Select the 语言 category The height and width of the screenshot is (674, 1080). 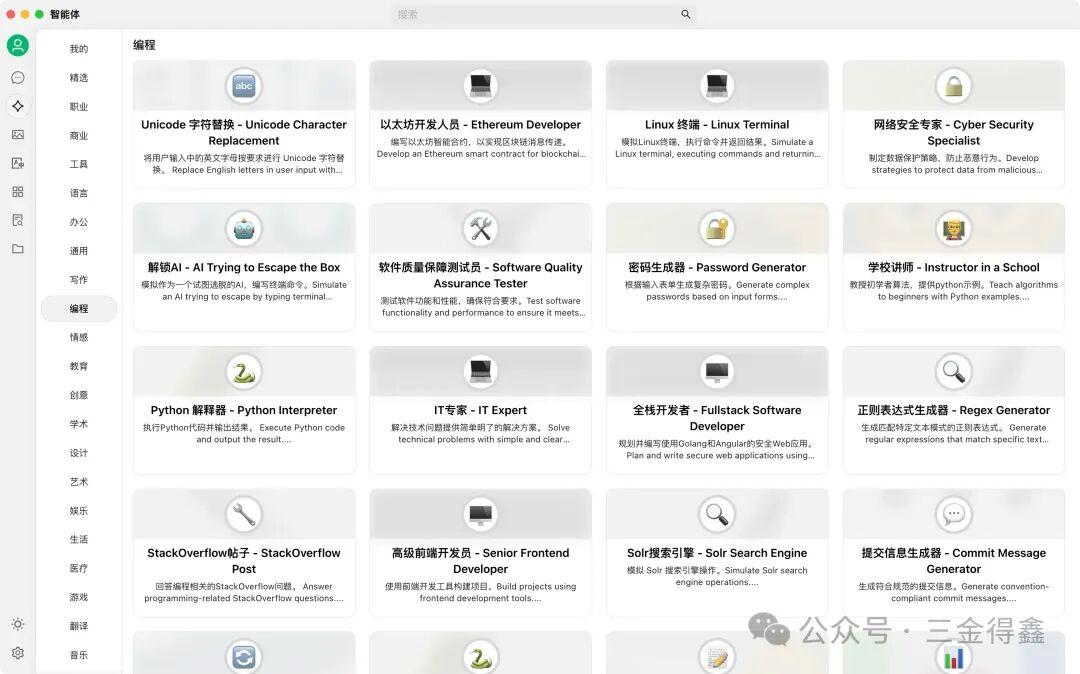79,193
